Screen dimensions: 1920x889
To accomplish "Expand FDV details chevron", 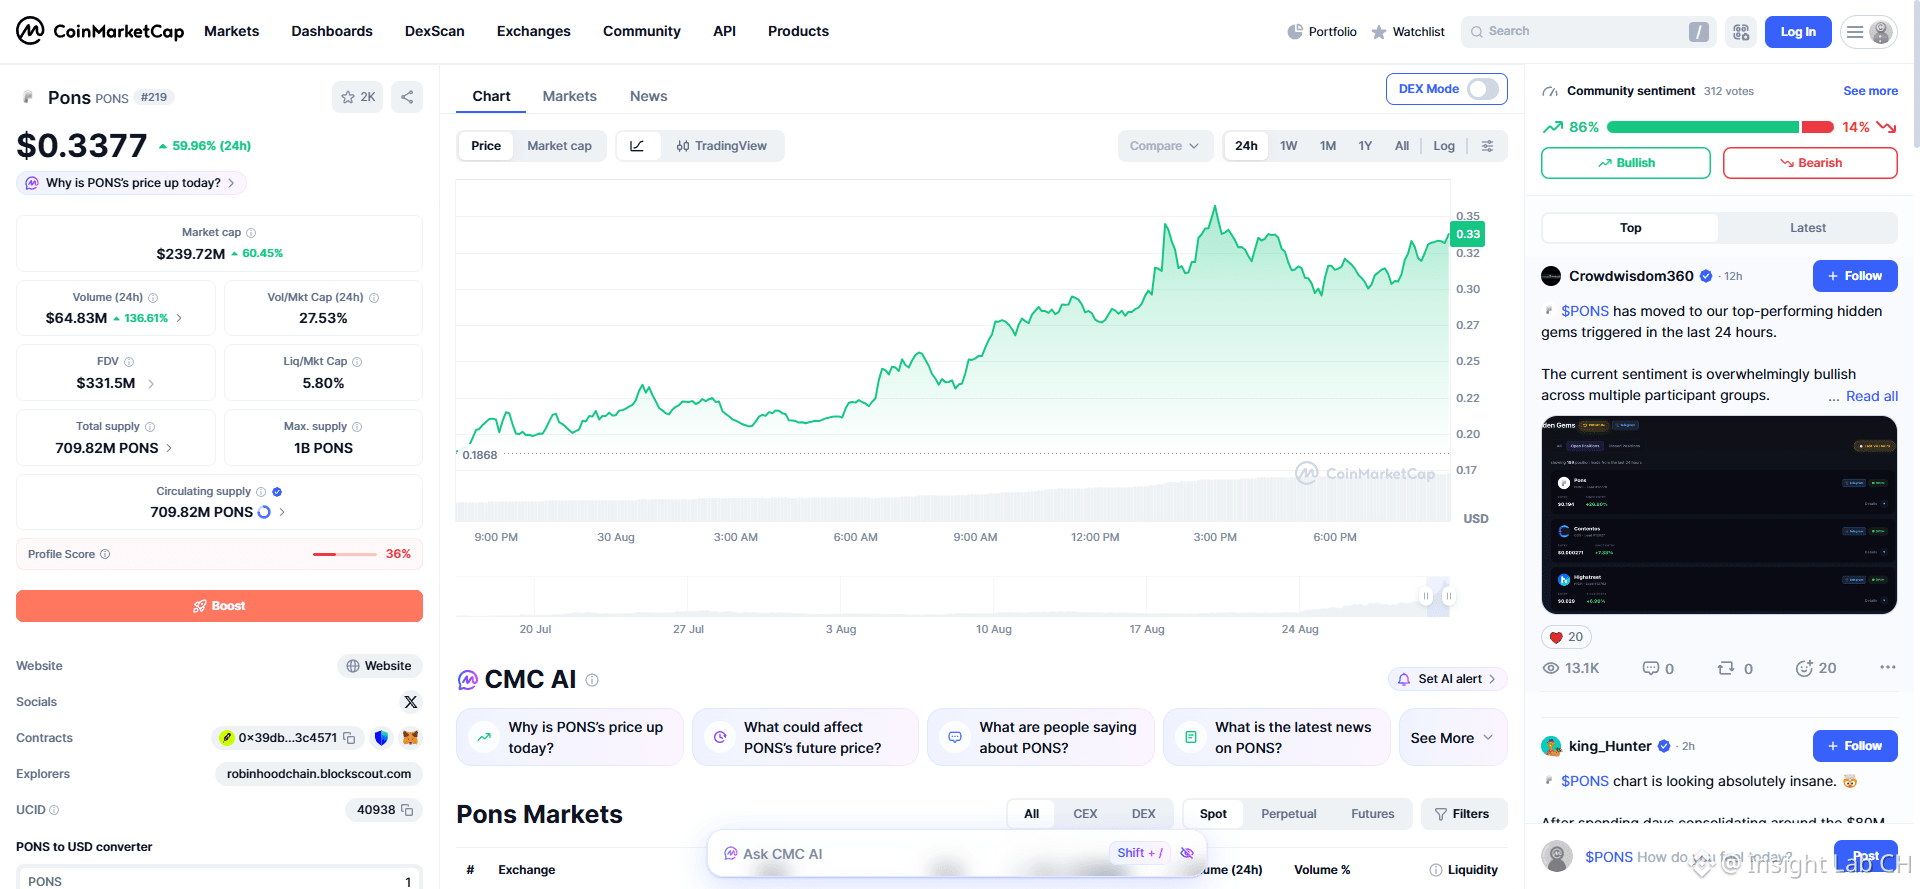I will [151, 383].
